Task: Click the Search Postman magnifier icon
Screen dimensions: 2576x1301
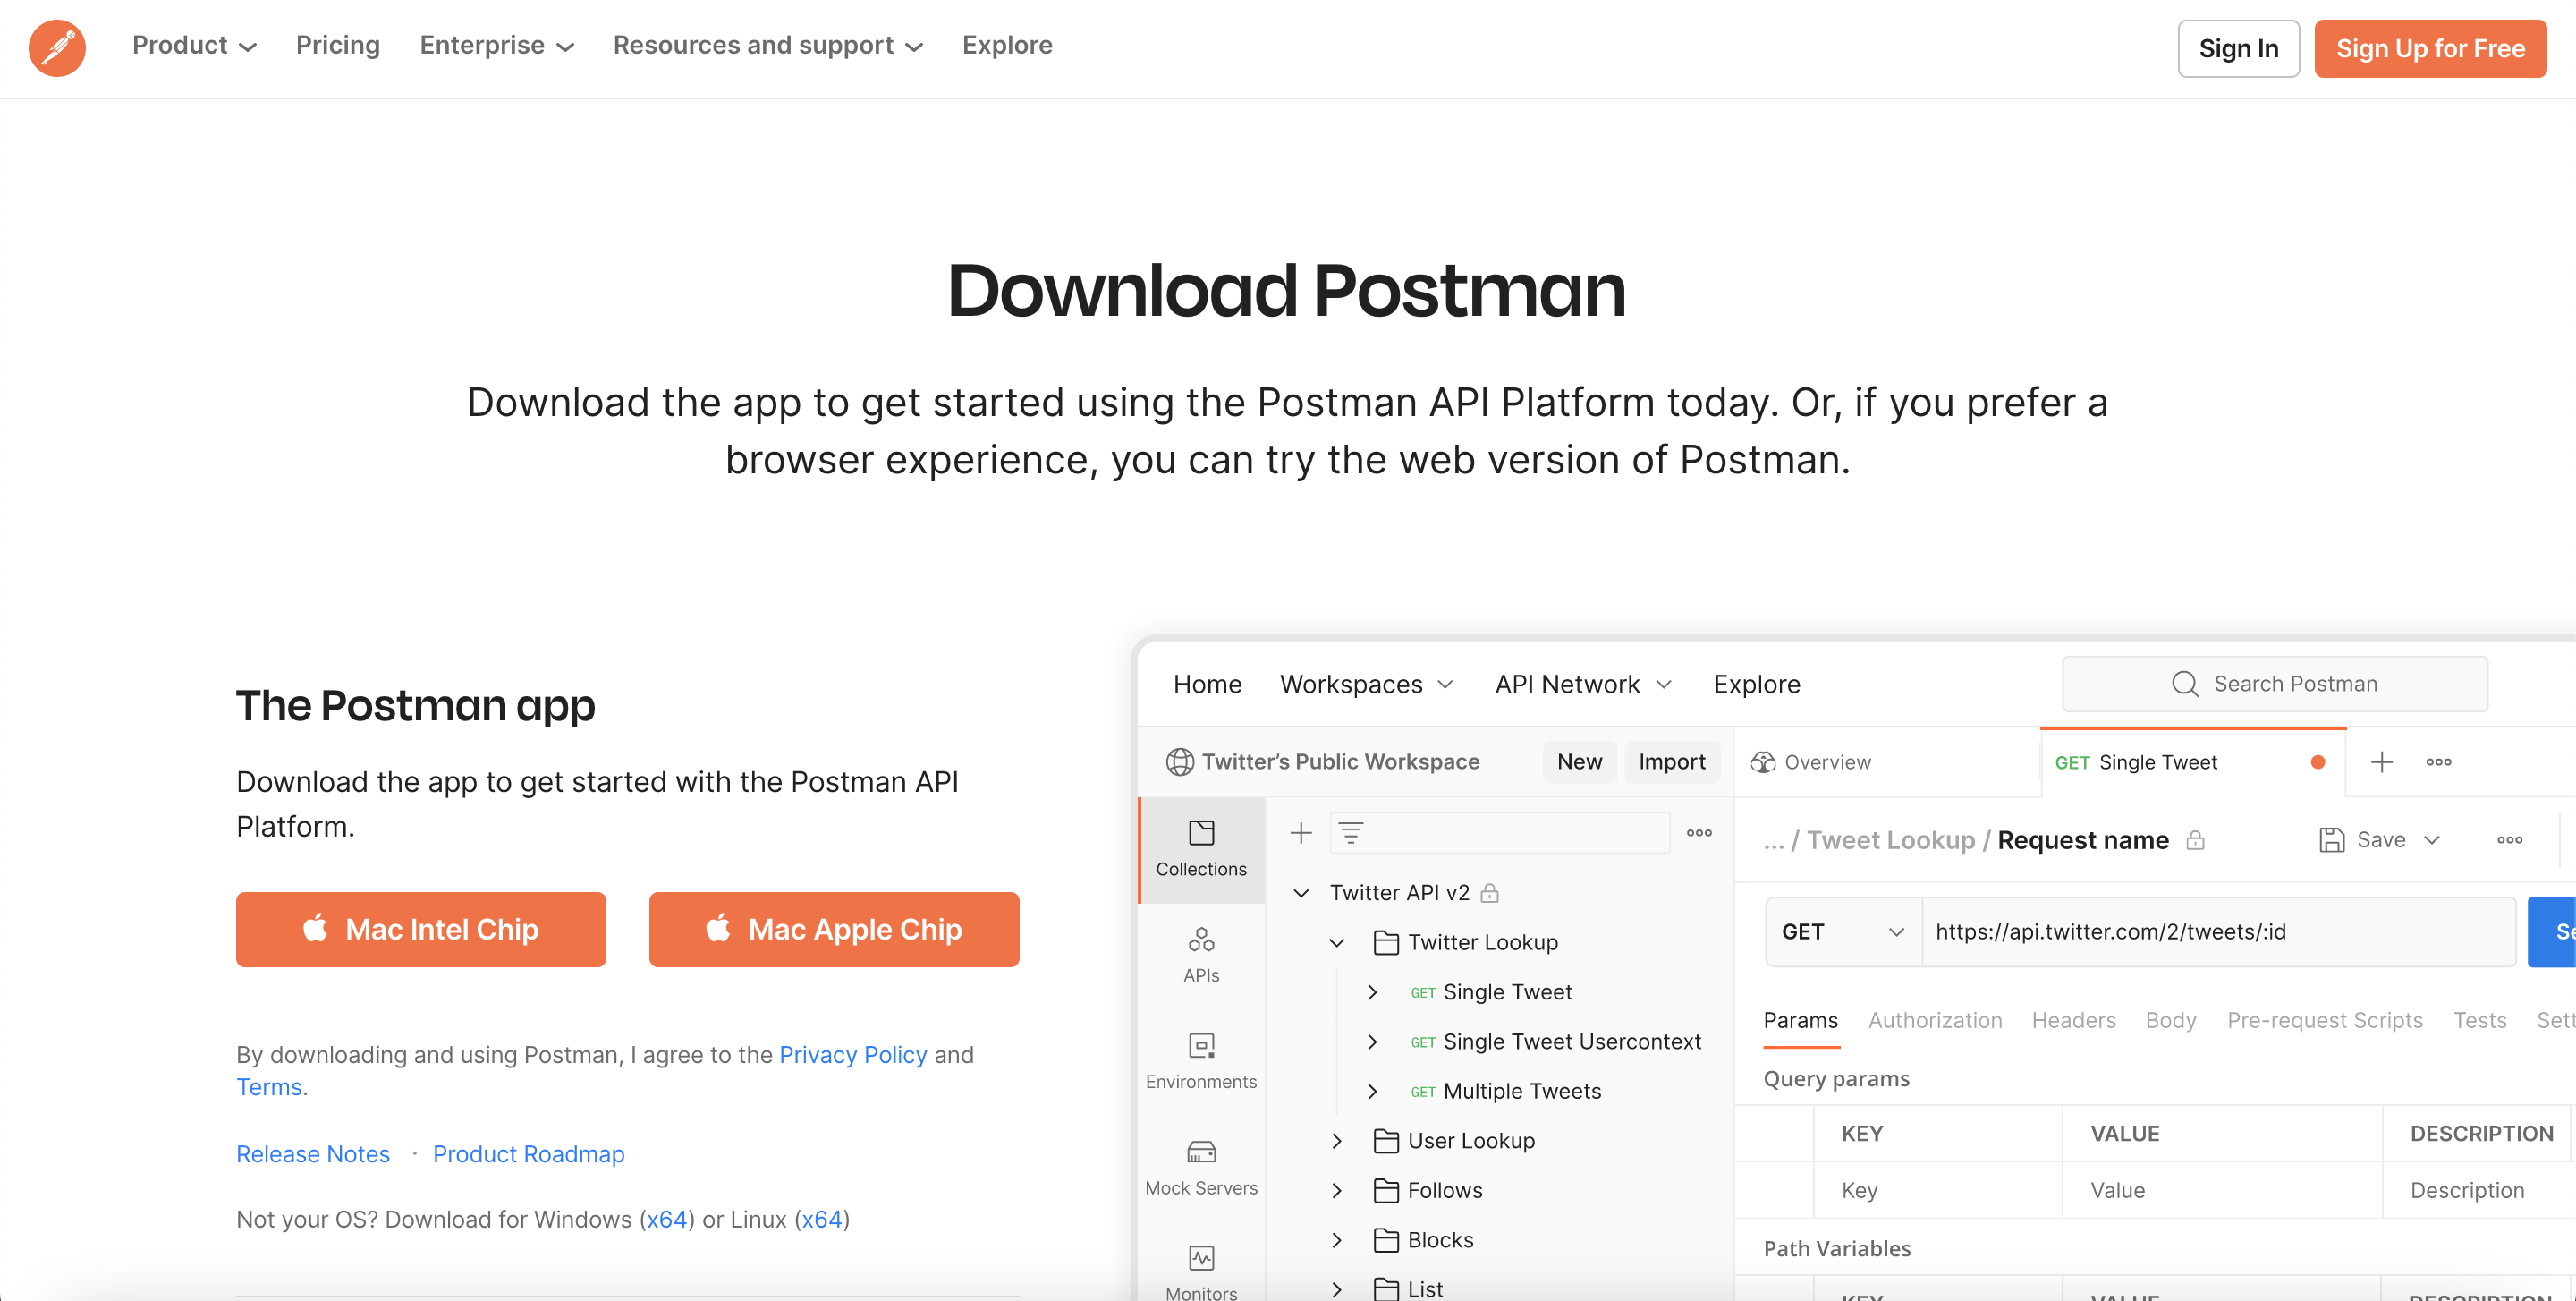Action: click(x=2184, y=684)
